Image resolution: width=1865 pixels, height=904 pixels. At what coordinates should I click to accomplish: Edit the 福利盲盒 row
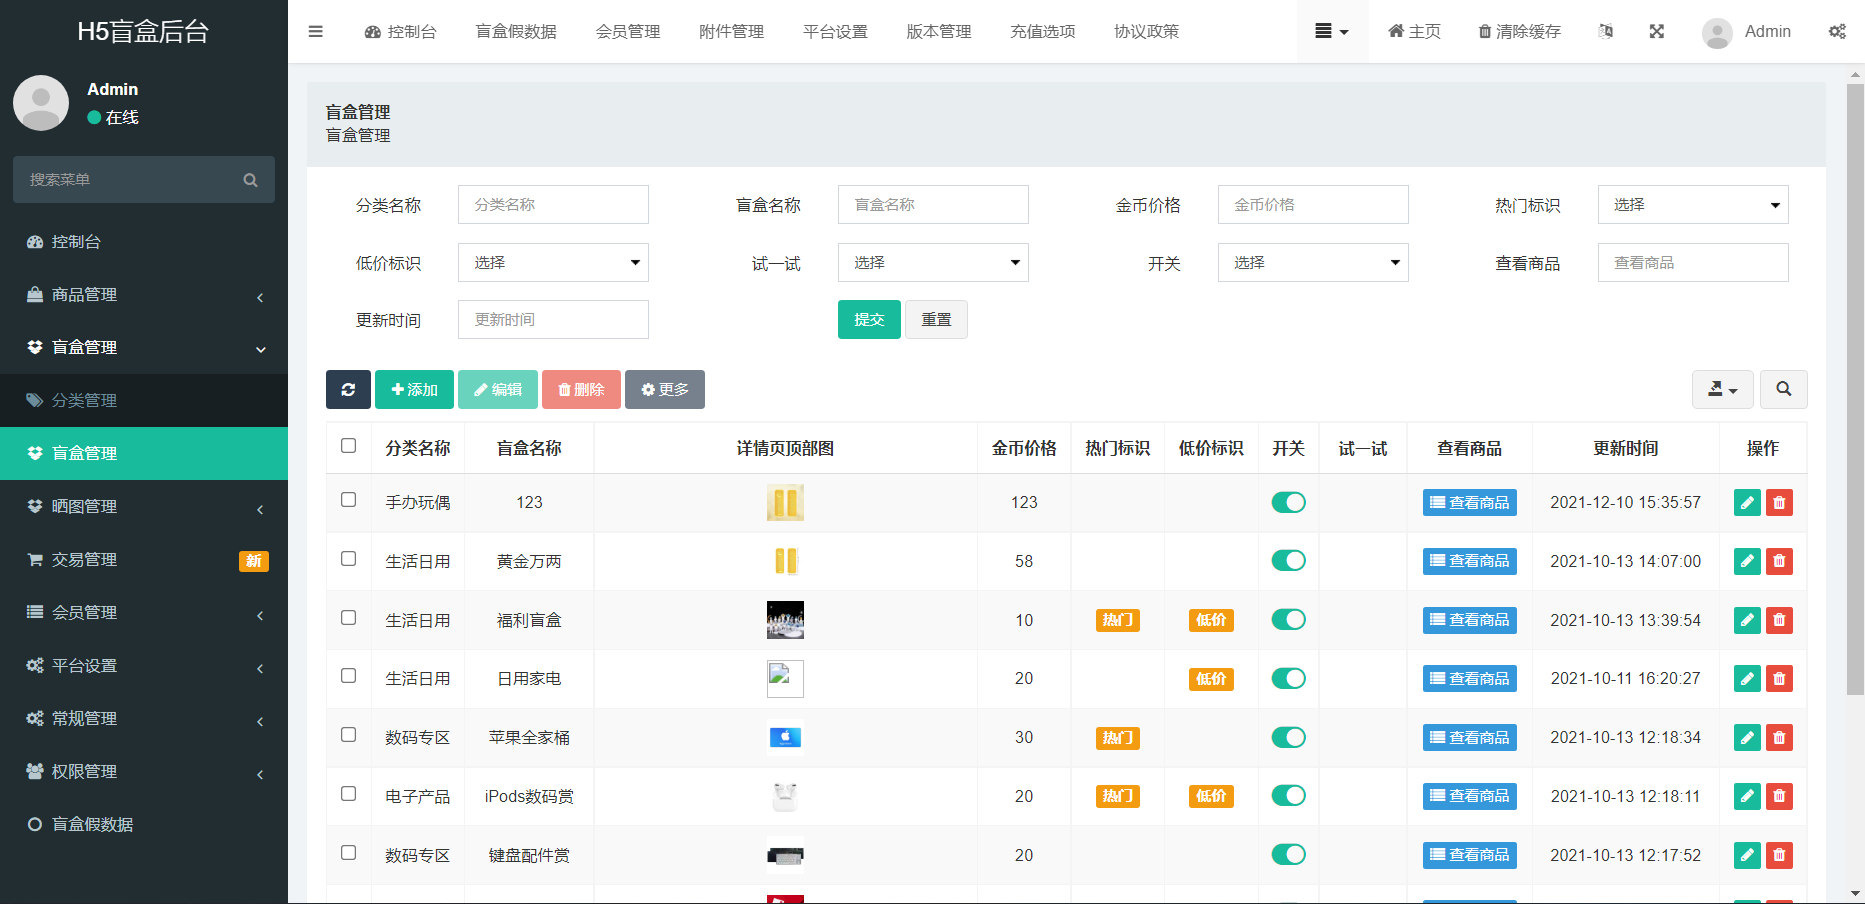click(x=1747, y=620)
